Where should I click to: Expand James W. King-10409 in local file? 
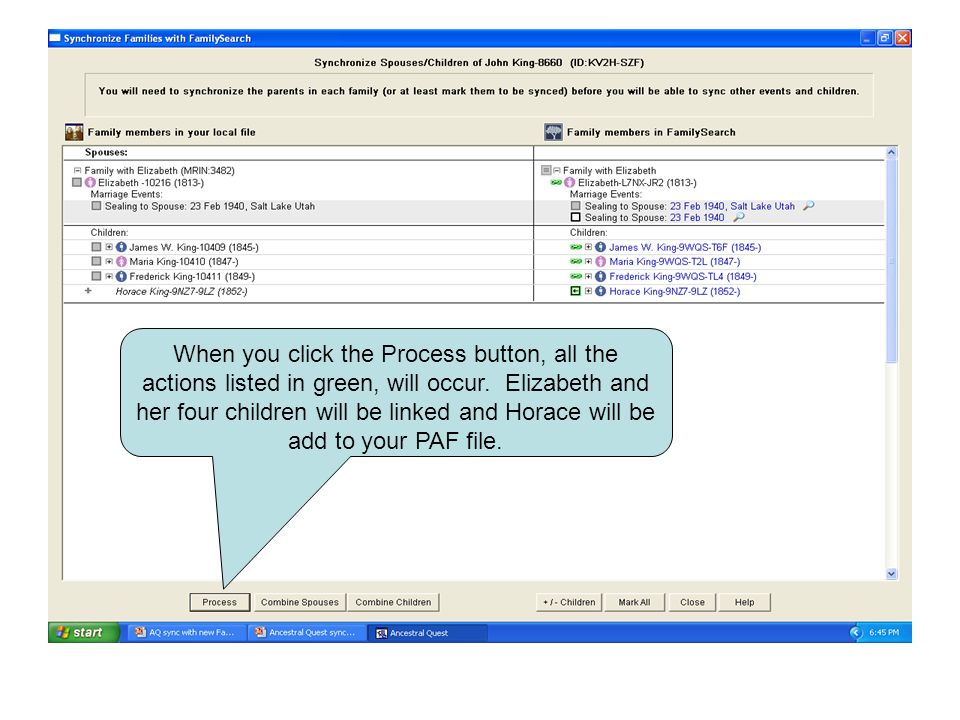(109, 247)
